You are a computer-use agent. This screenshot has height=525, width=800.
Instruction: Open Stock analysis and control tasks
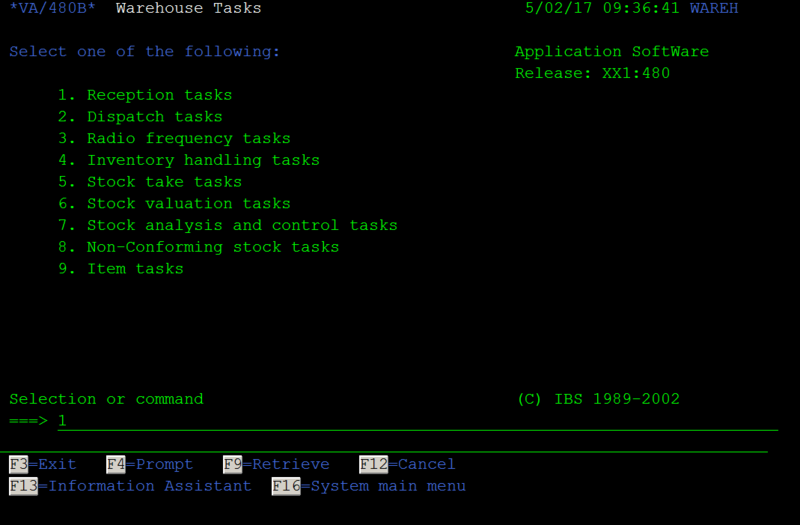pyautogui.click(x=228, y=226)
